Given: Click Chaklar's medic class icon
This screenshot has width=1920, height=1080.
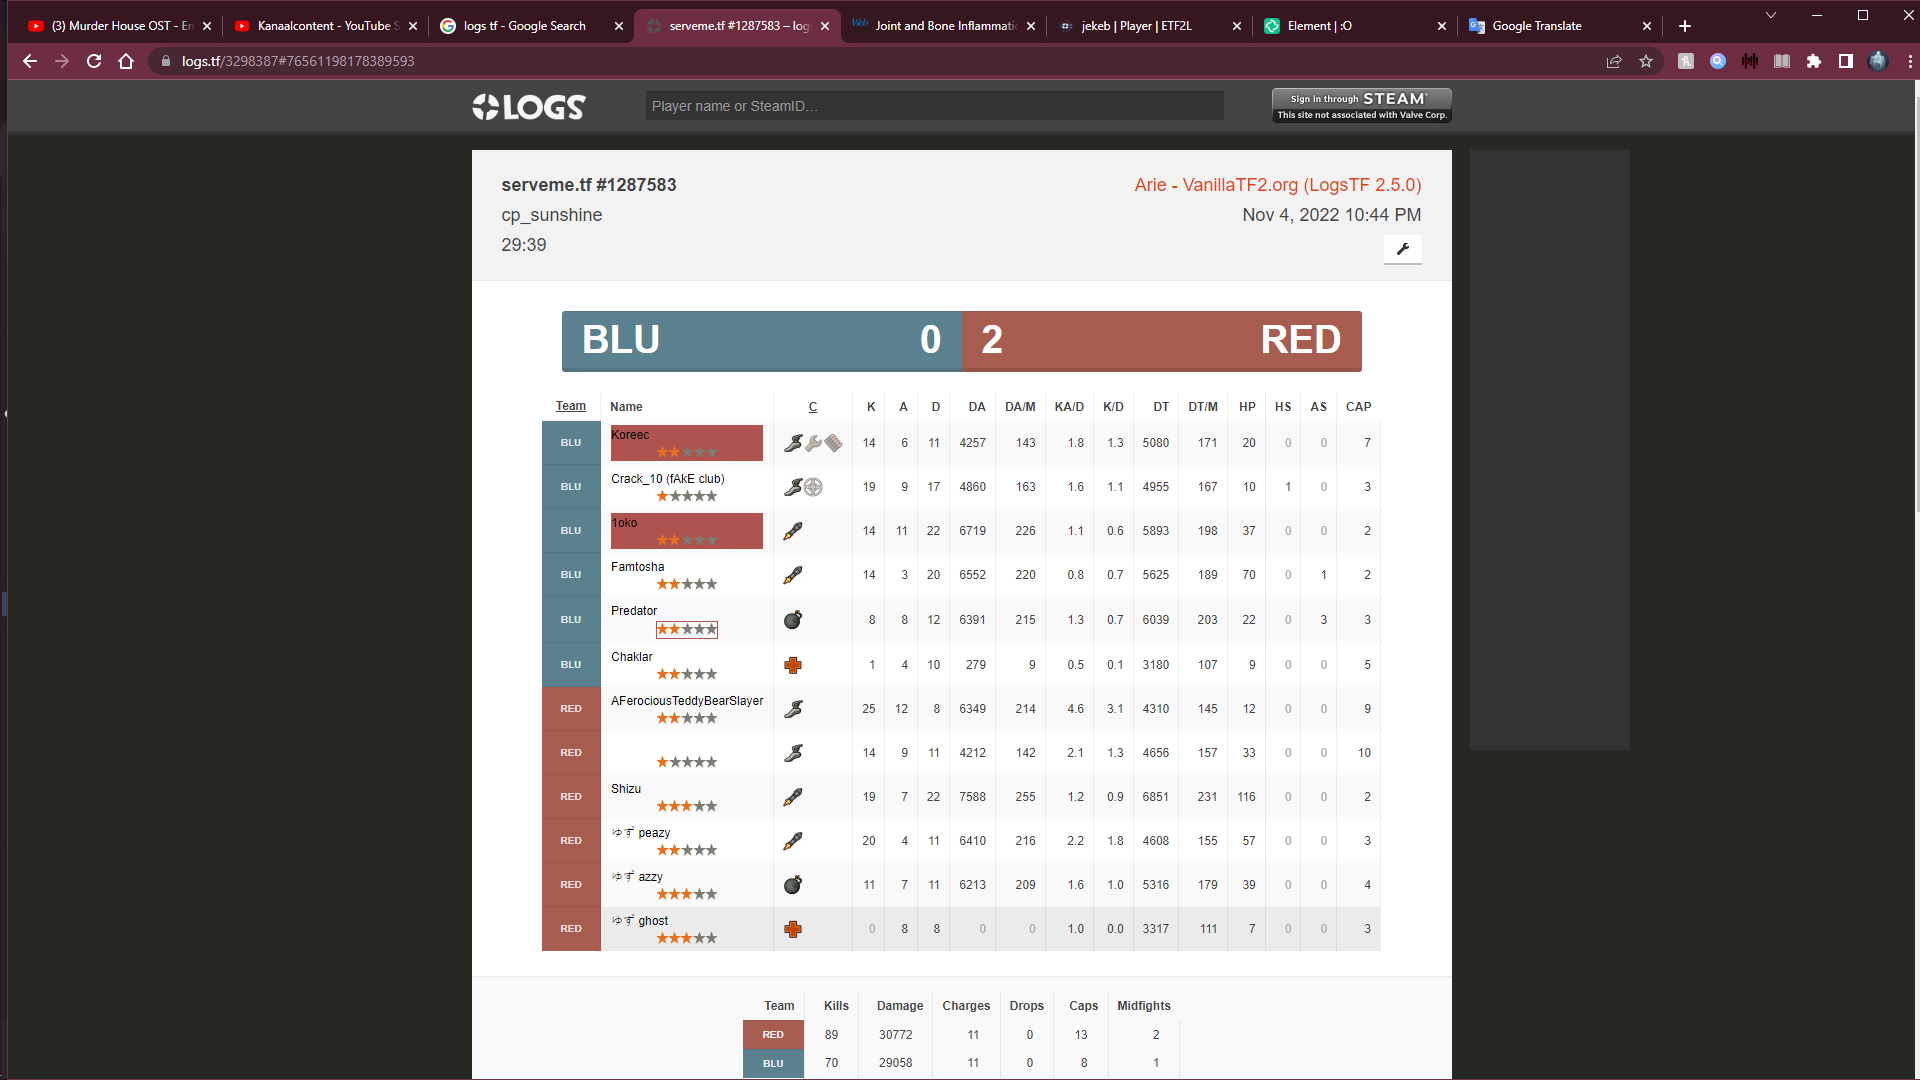Looking at the screenshot, I should 793,665.
